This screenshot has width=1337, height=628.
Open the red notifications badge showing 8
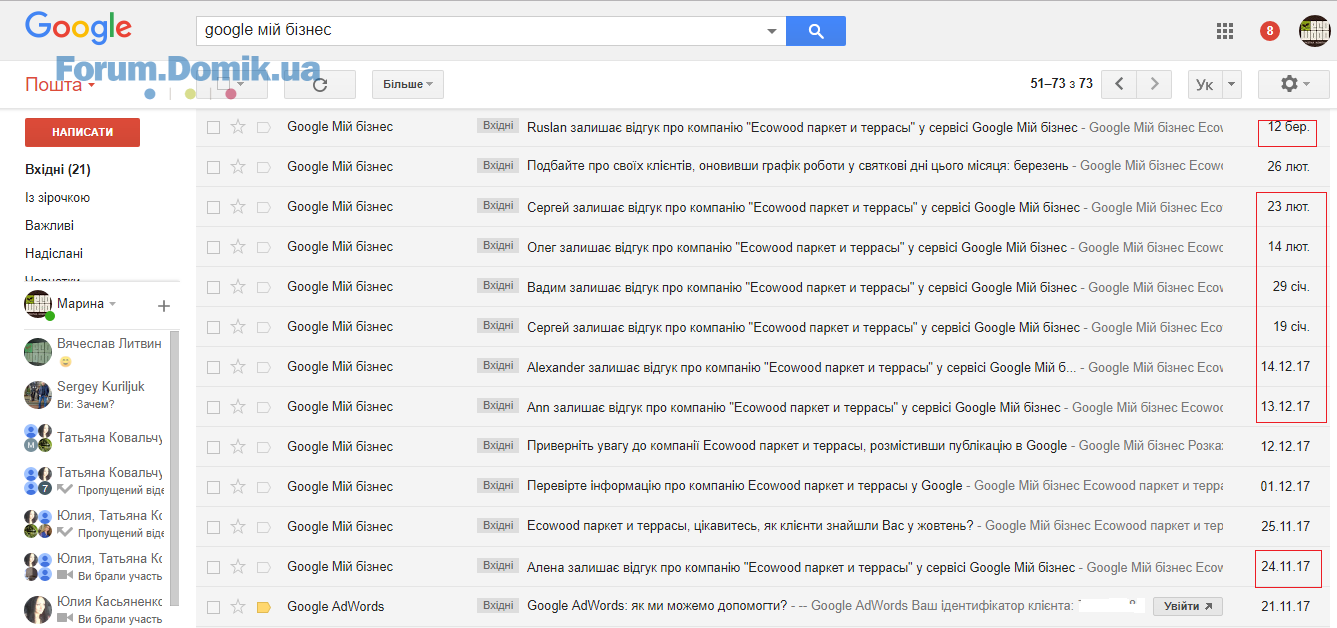coord(1270,31)
